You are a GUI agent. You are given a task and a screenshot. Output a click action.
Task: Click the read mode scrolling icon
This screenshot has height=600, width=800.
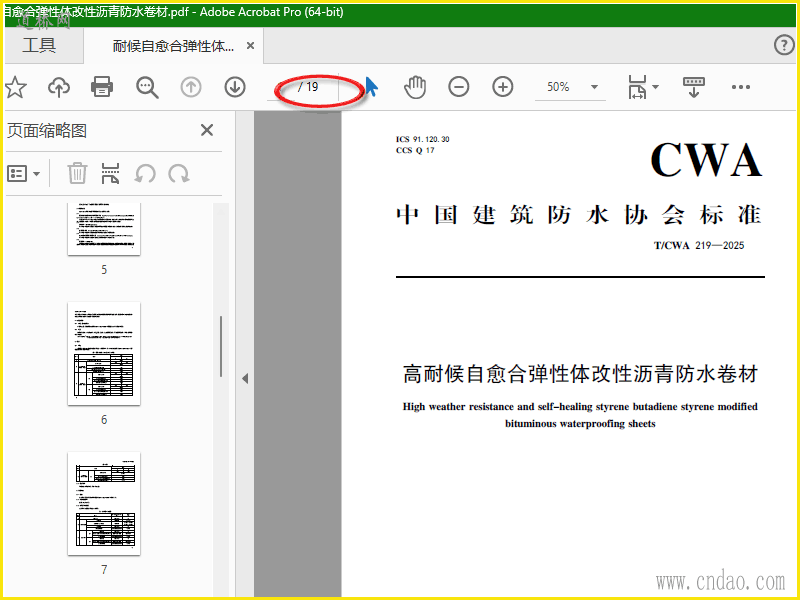693,87
